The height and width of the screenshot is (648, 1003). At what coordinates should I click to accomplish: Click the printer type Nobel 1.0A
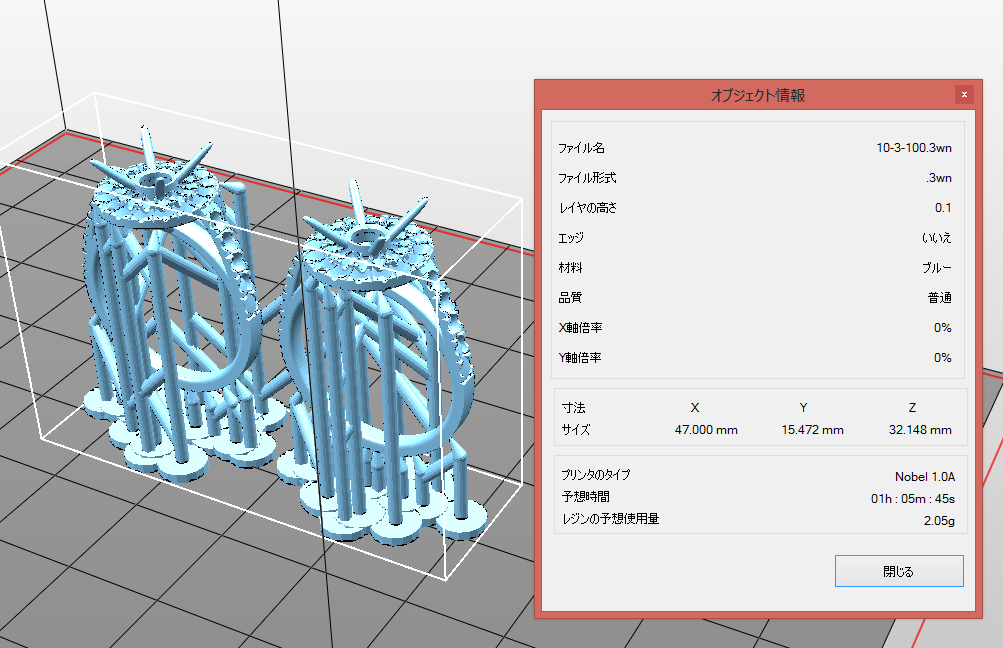pos(923,476)
